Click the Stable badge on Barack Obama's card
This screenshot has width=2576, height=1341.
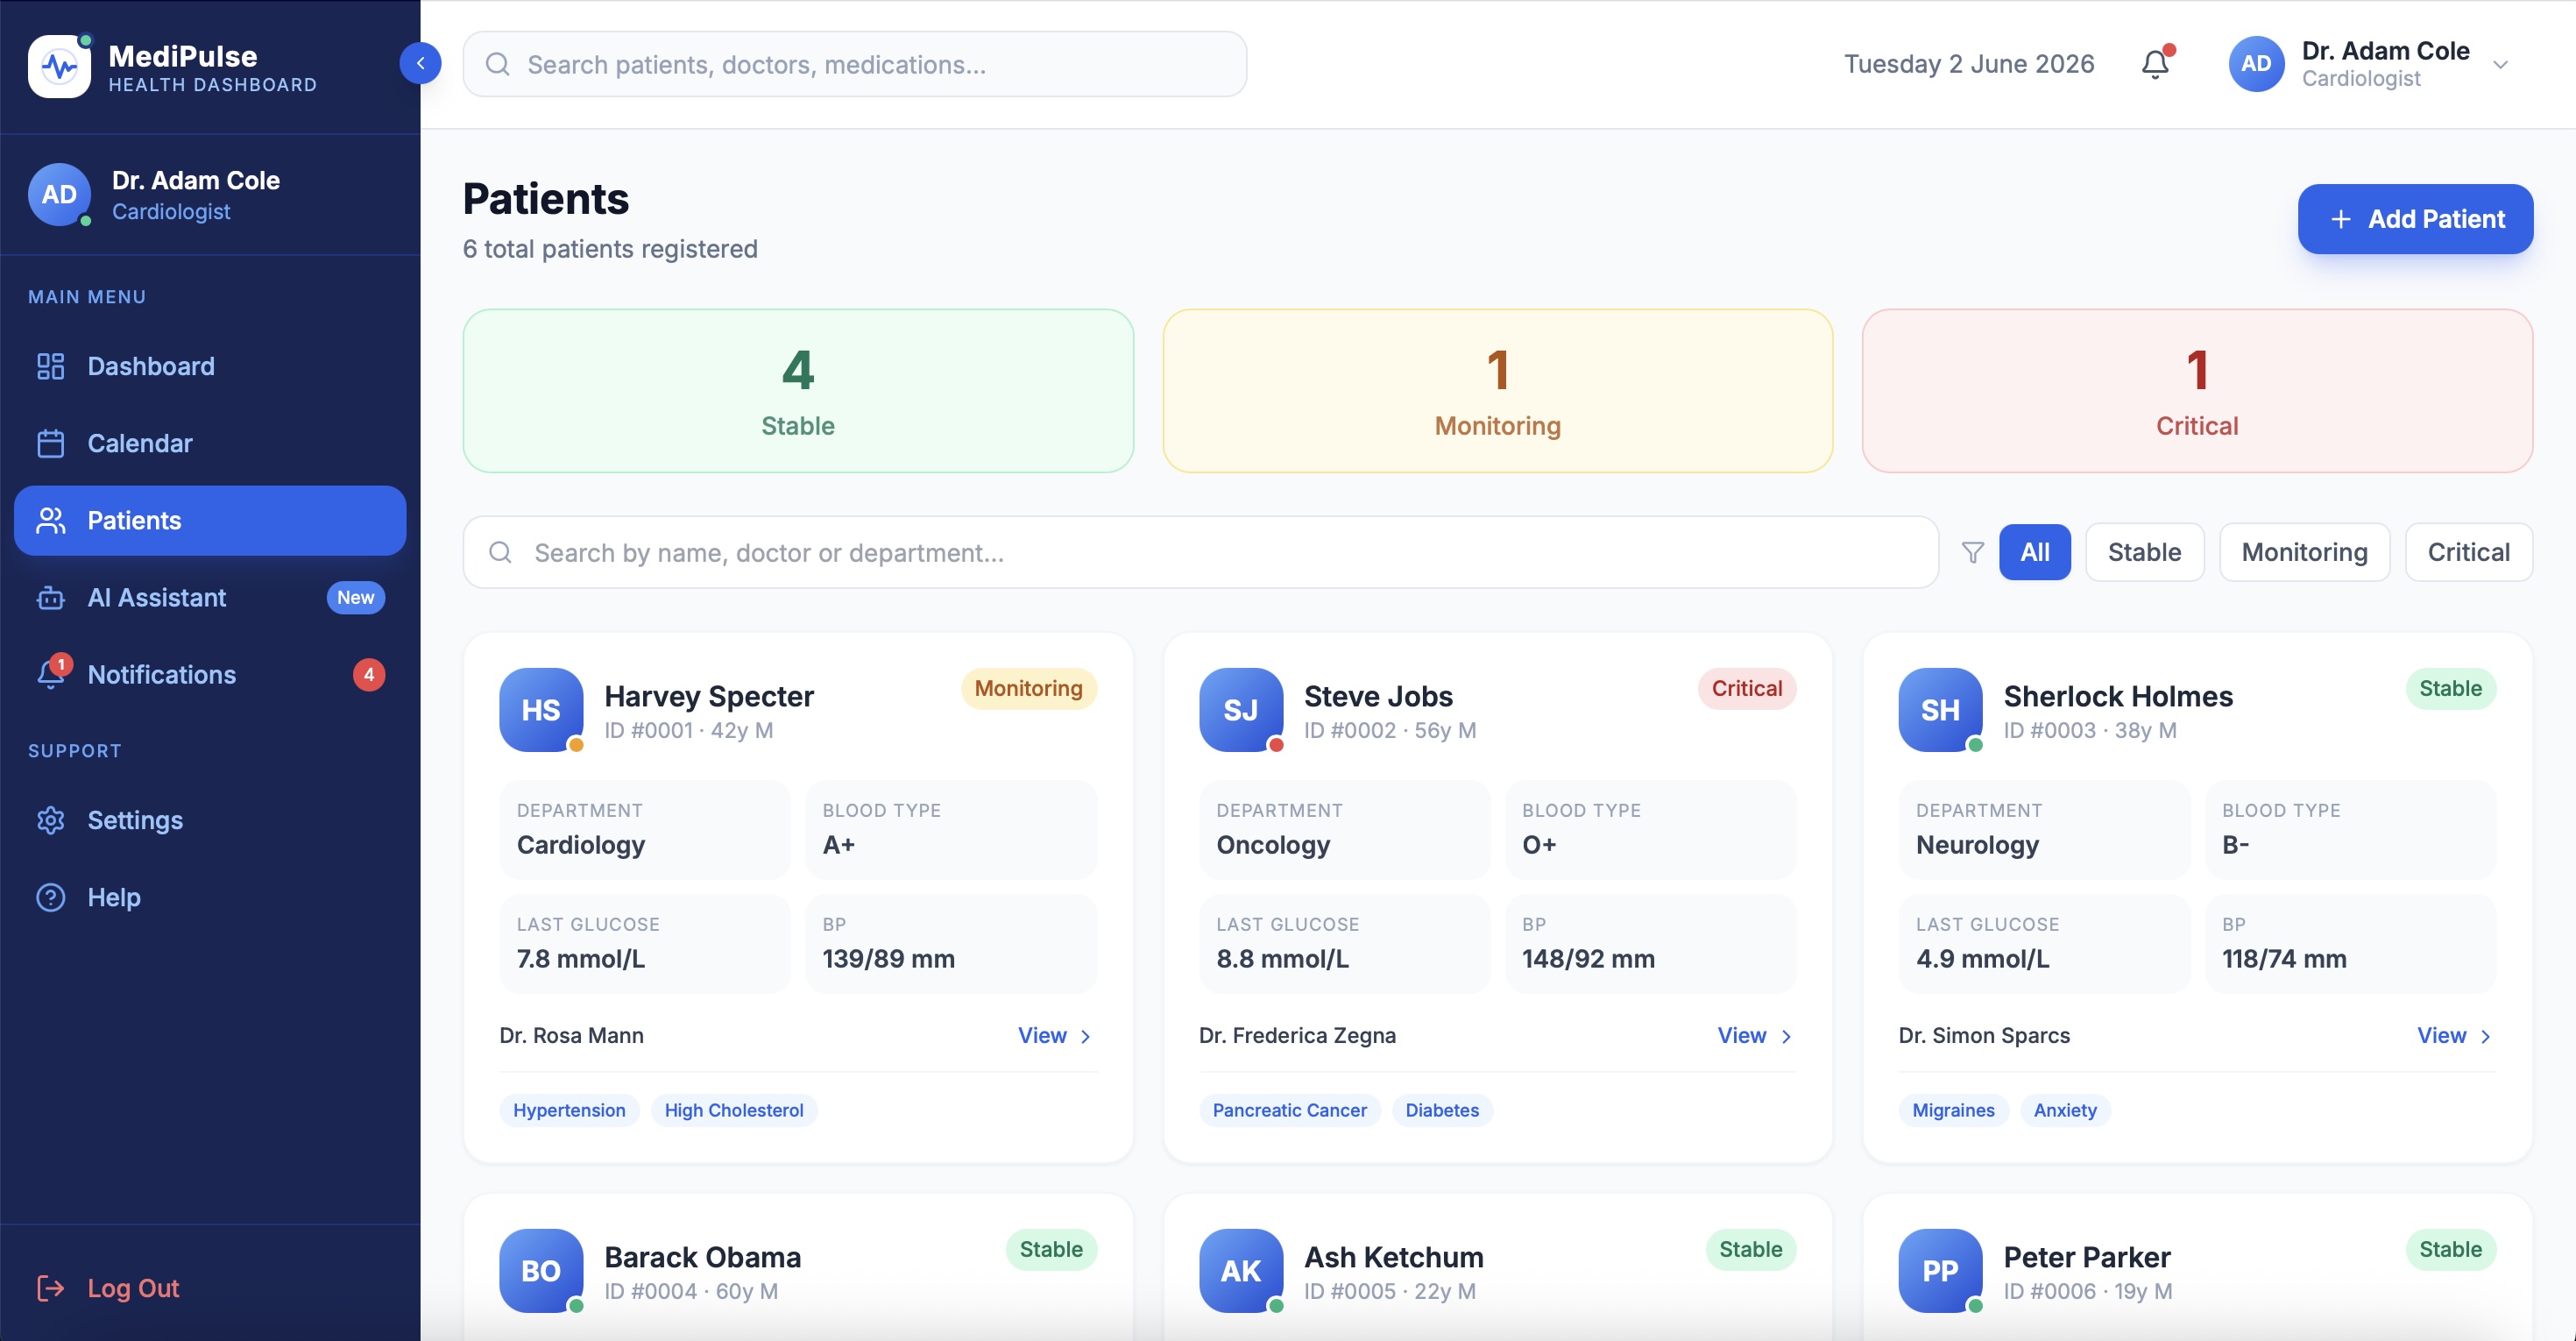pyautogui.click(x=1051, y=1249)
